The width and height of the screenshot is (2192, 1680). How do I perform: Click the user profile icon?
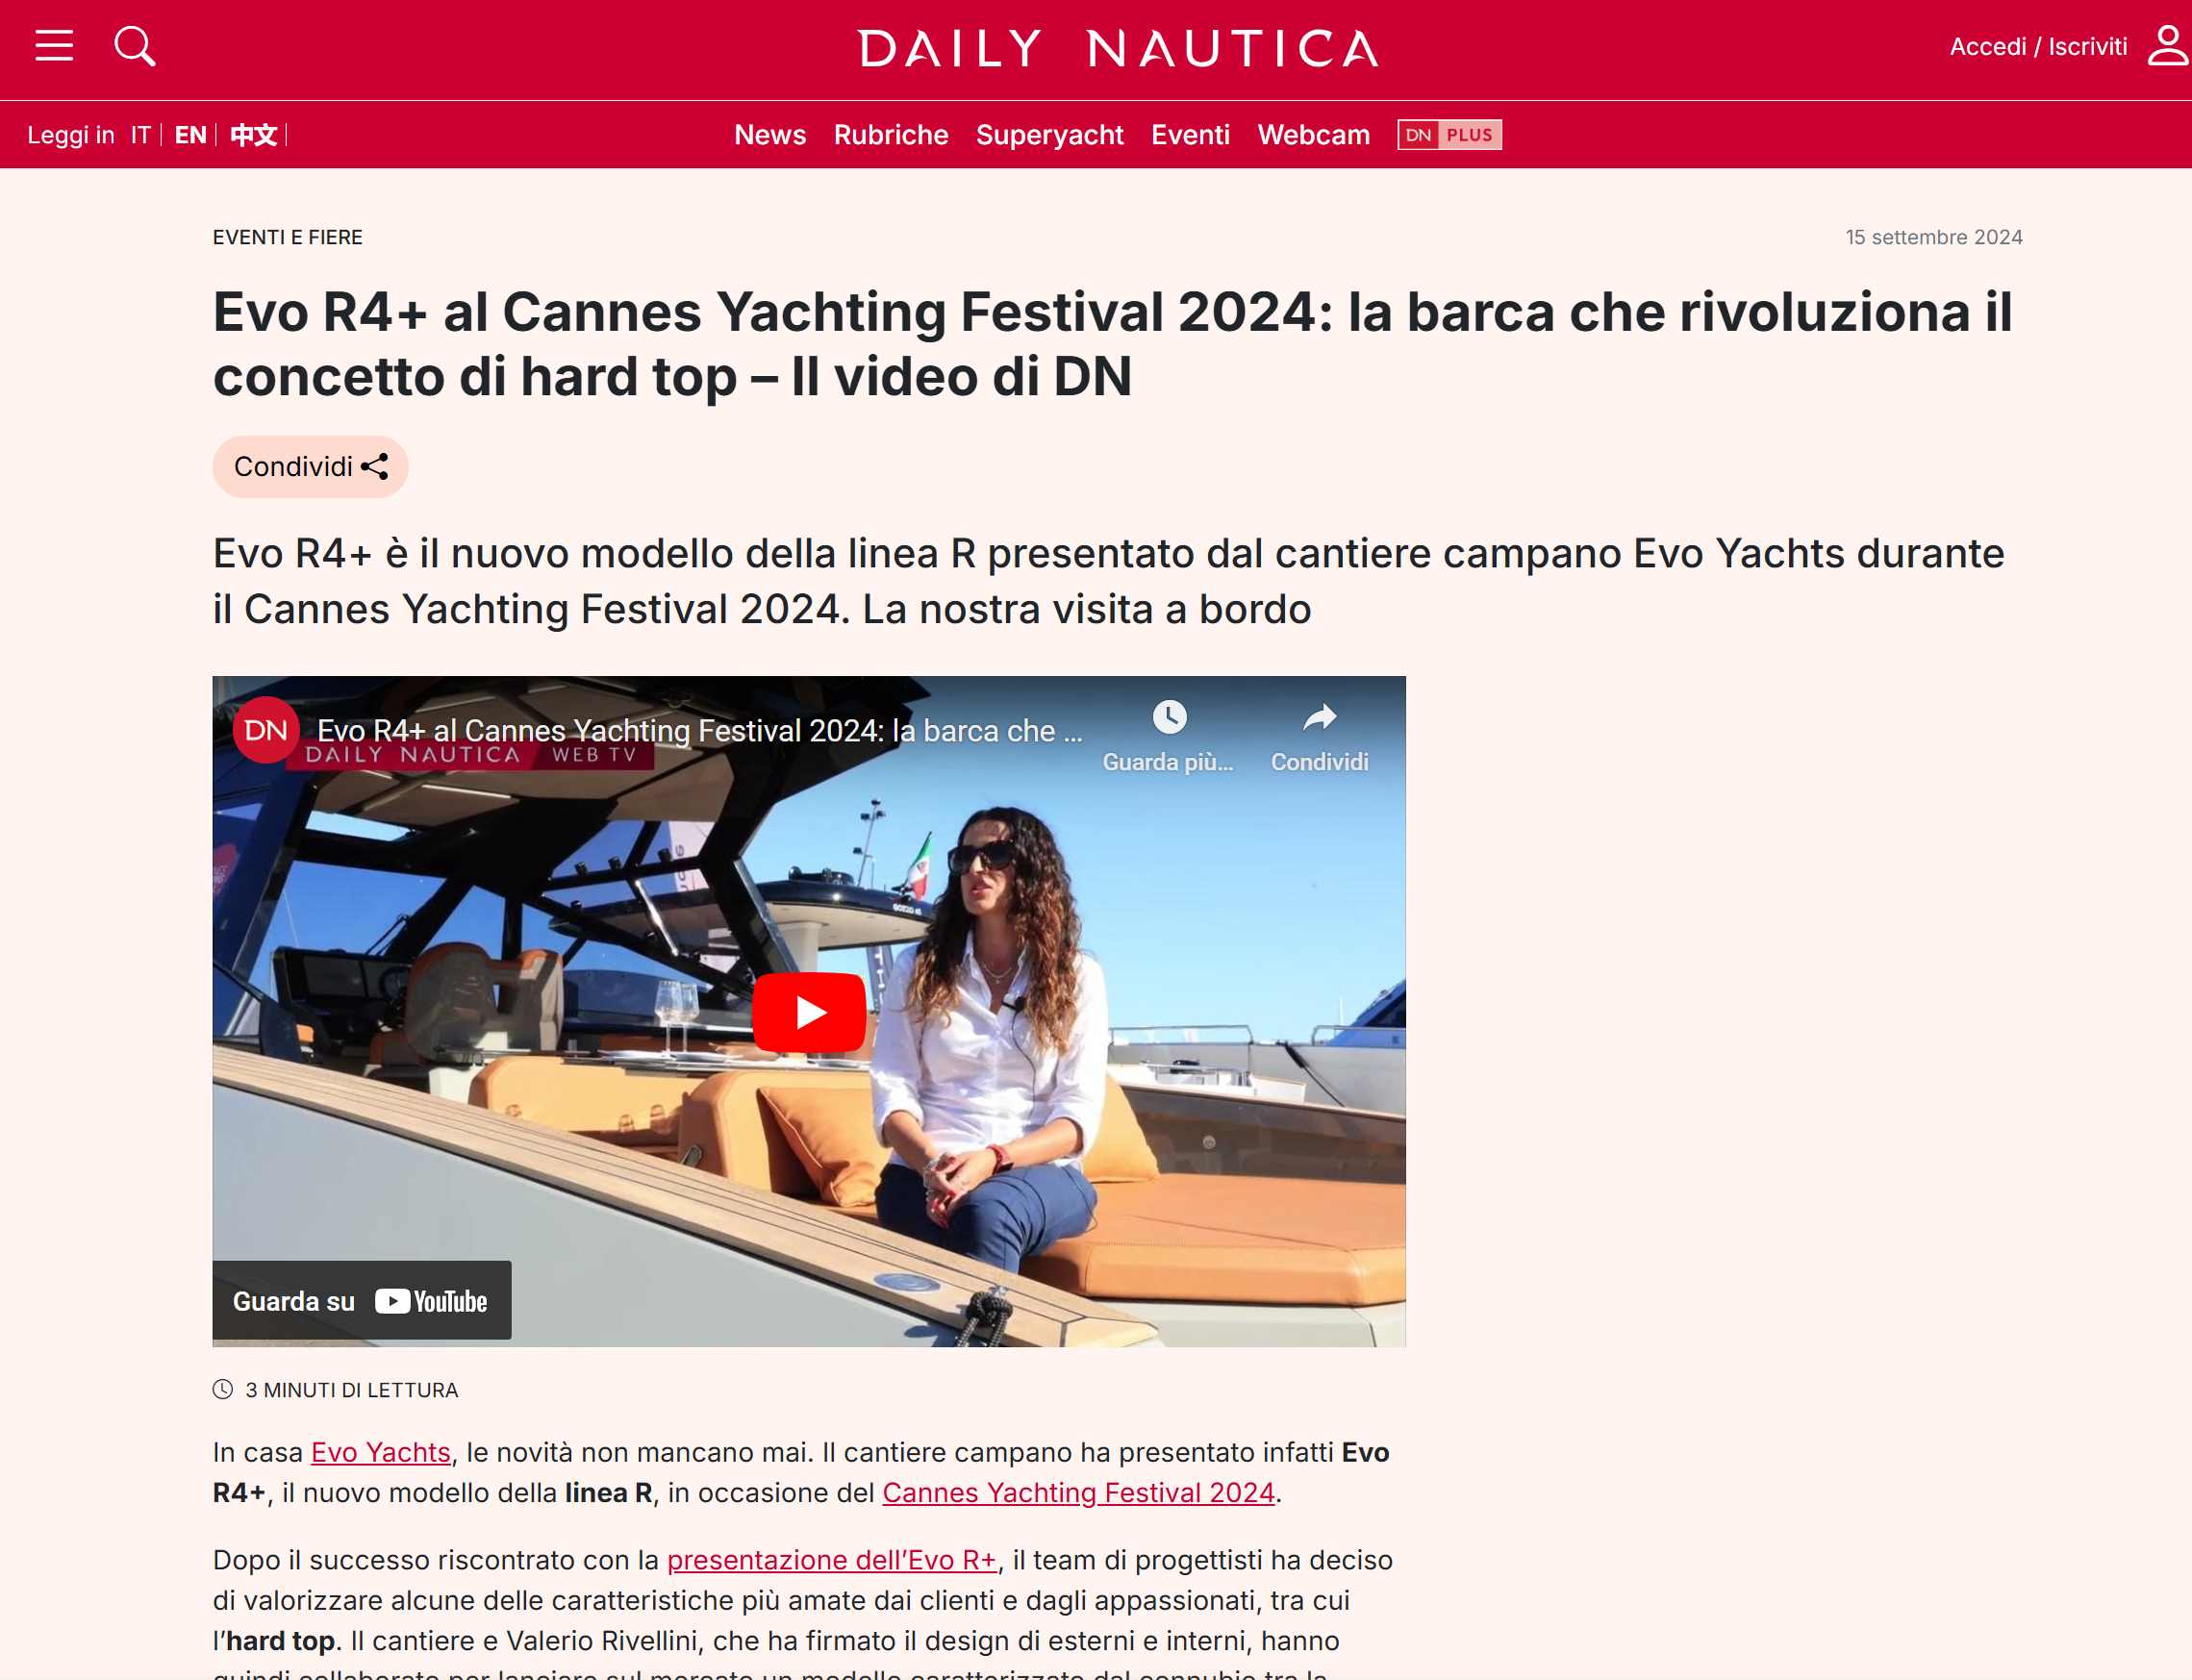click(x=2167, y=46)
